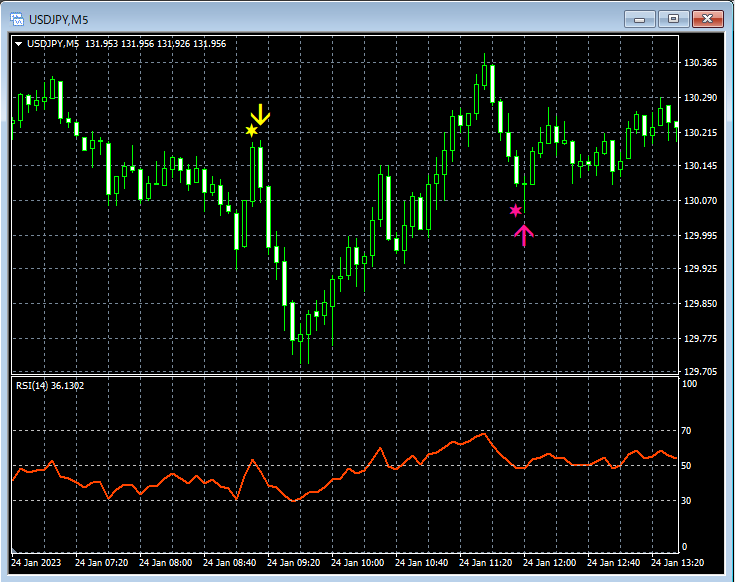Select the pink up arrow signal
The image size is (736, 582).
tap(524, 235)
